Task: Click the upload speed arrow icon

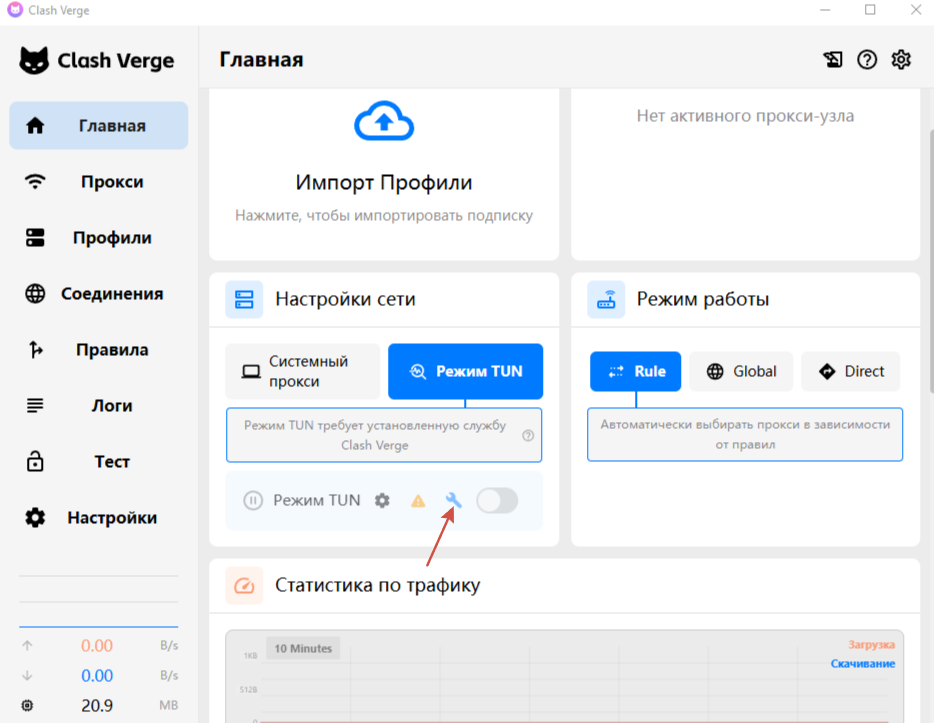Action: pos(27,646)
